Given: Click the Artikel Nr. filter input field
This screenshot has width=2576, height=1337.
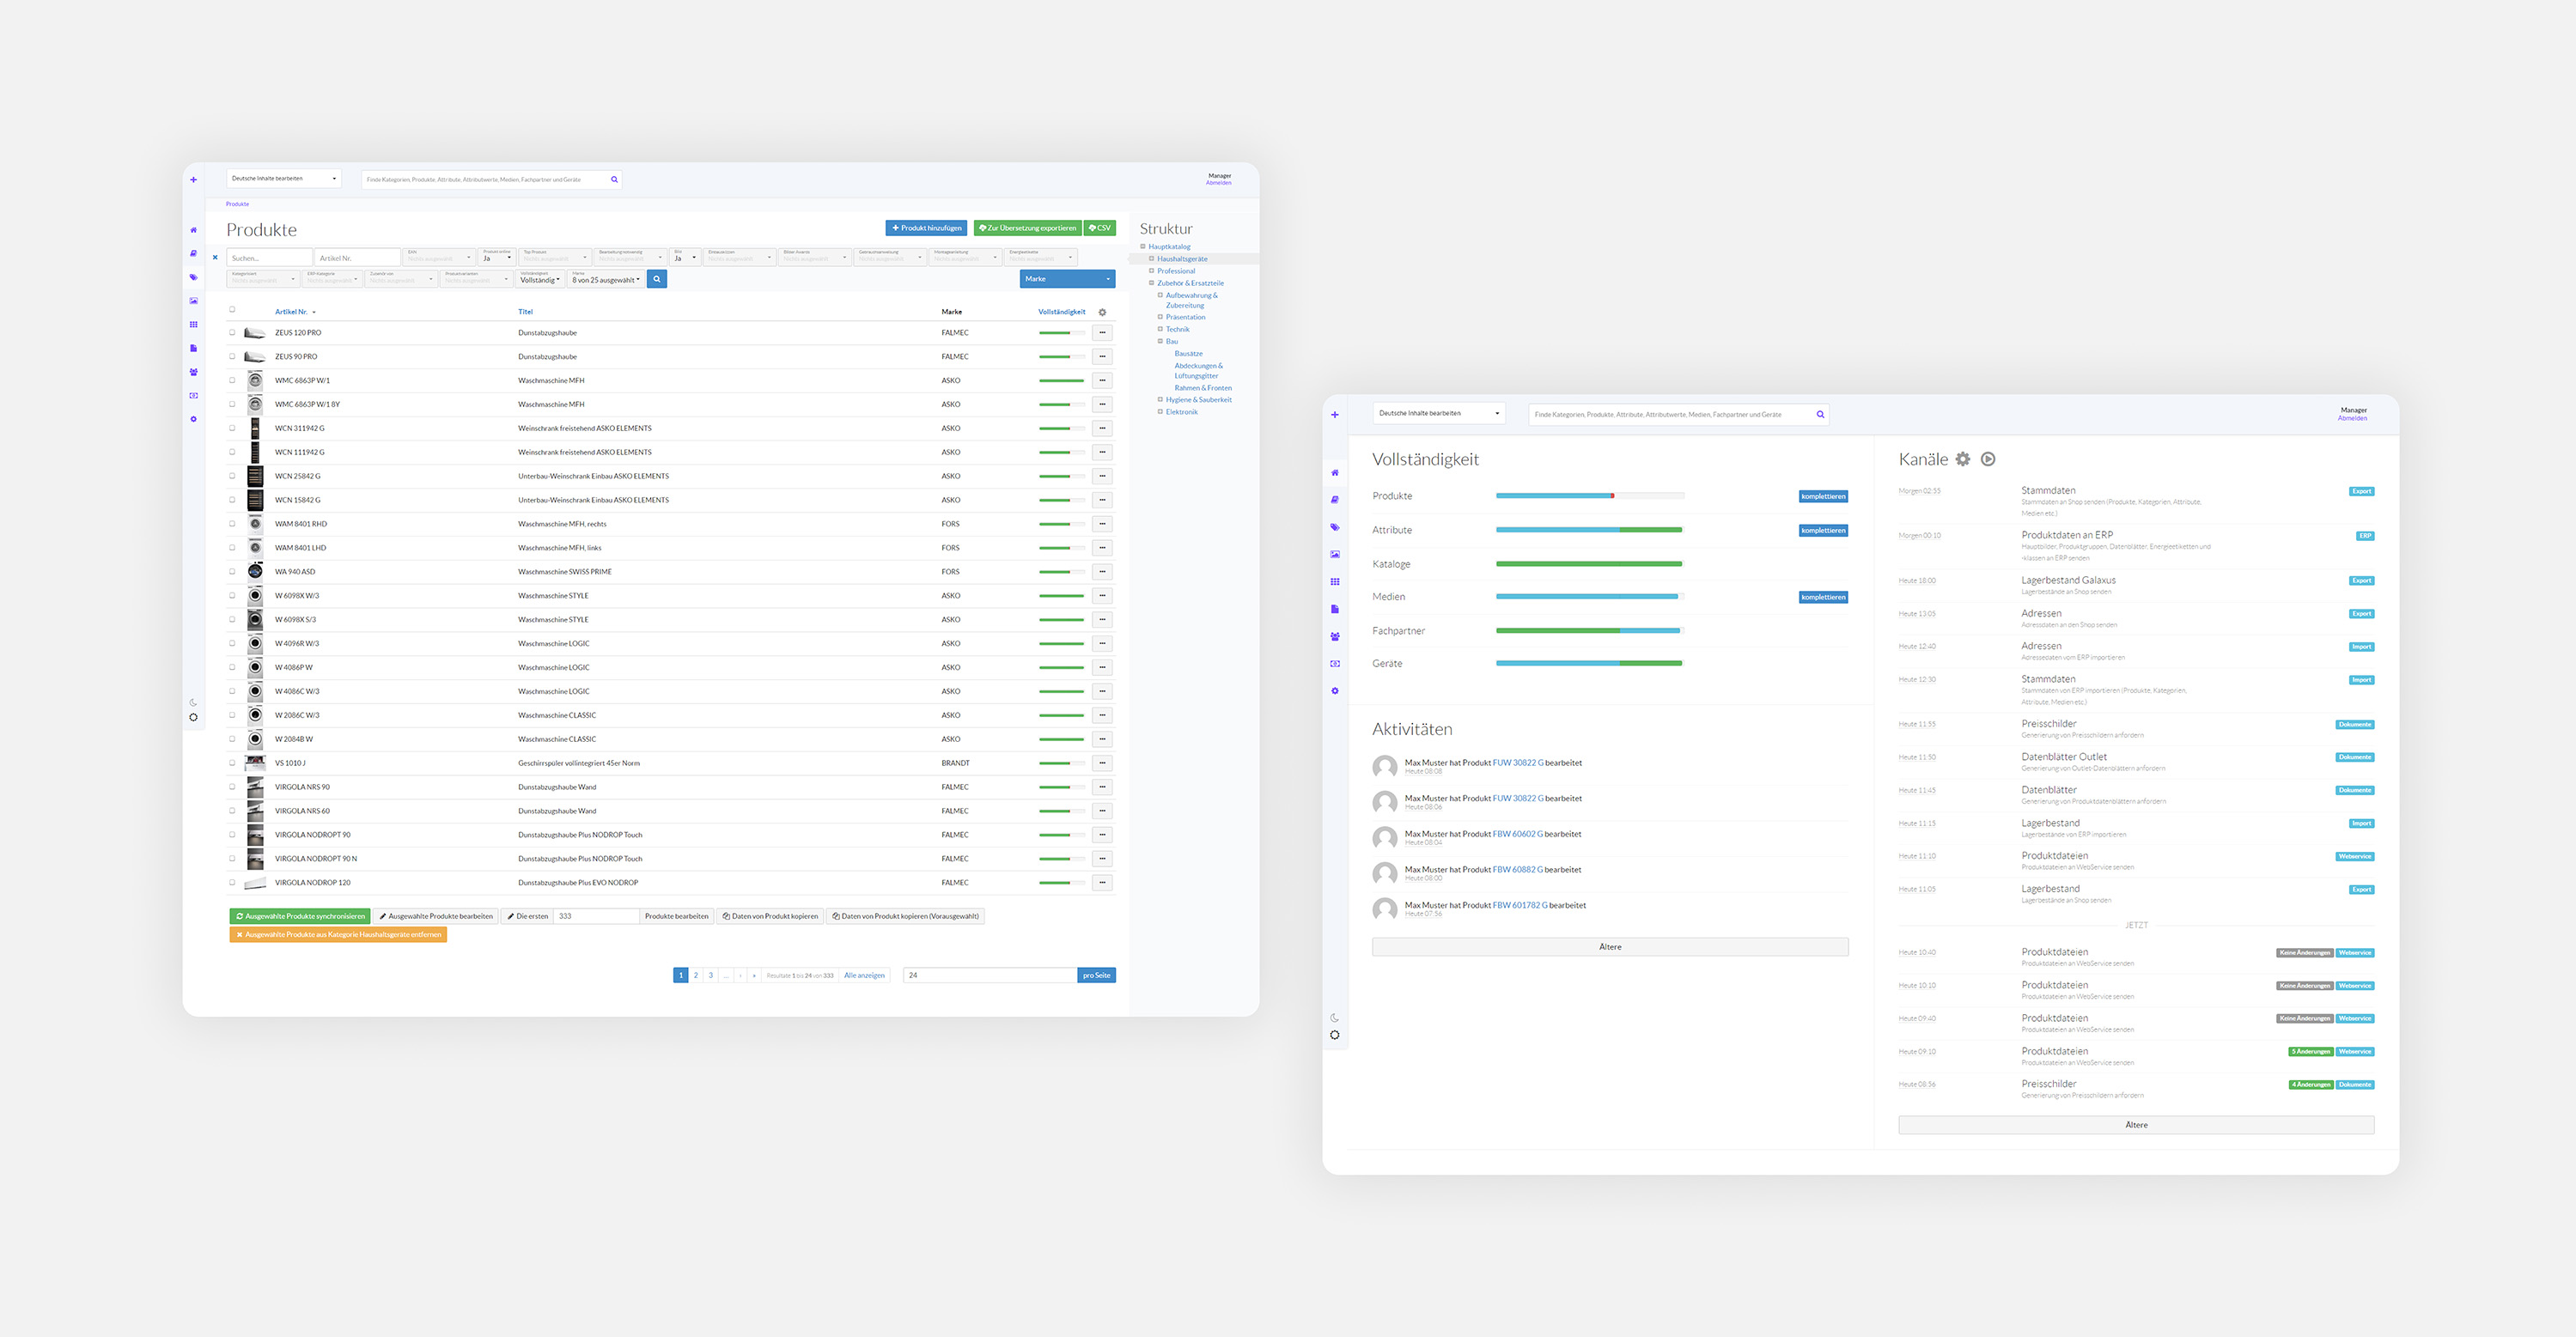Looking at the screenshot, I should coord(357,258).
